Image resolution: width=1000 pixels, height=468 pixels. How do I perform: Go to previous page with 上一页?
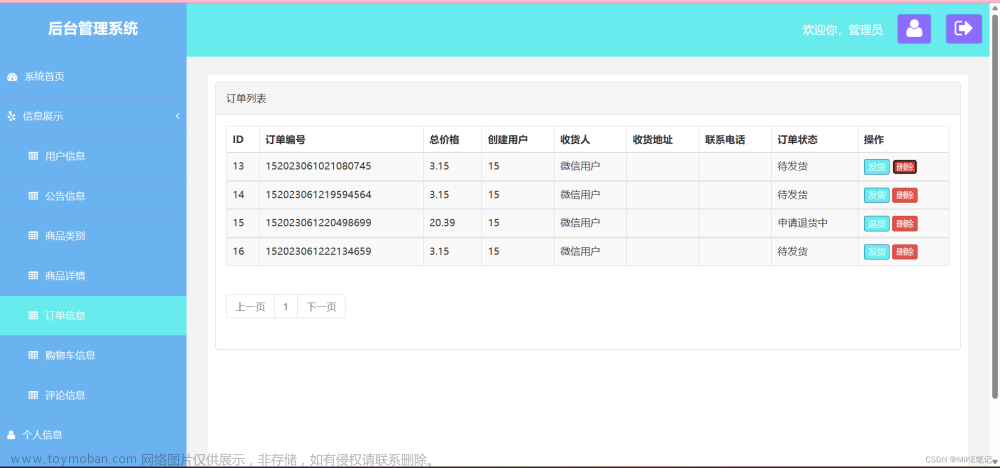pyautogui.click(x=251, y=306)
